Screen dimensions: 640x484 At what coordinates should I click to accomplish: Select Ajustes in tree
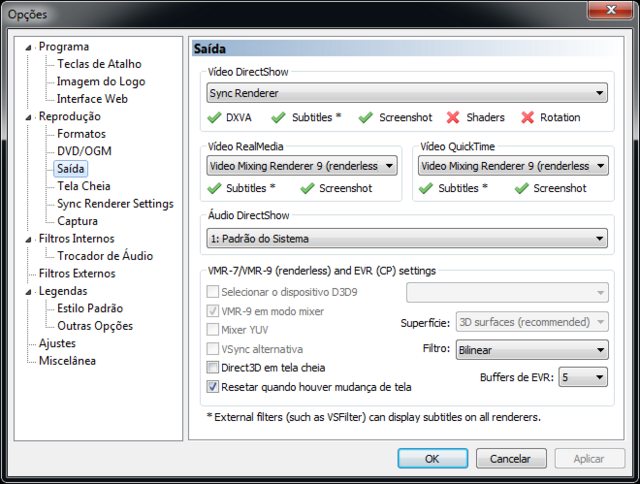(57, 343)
